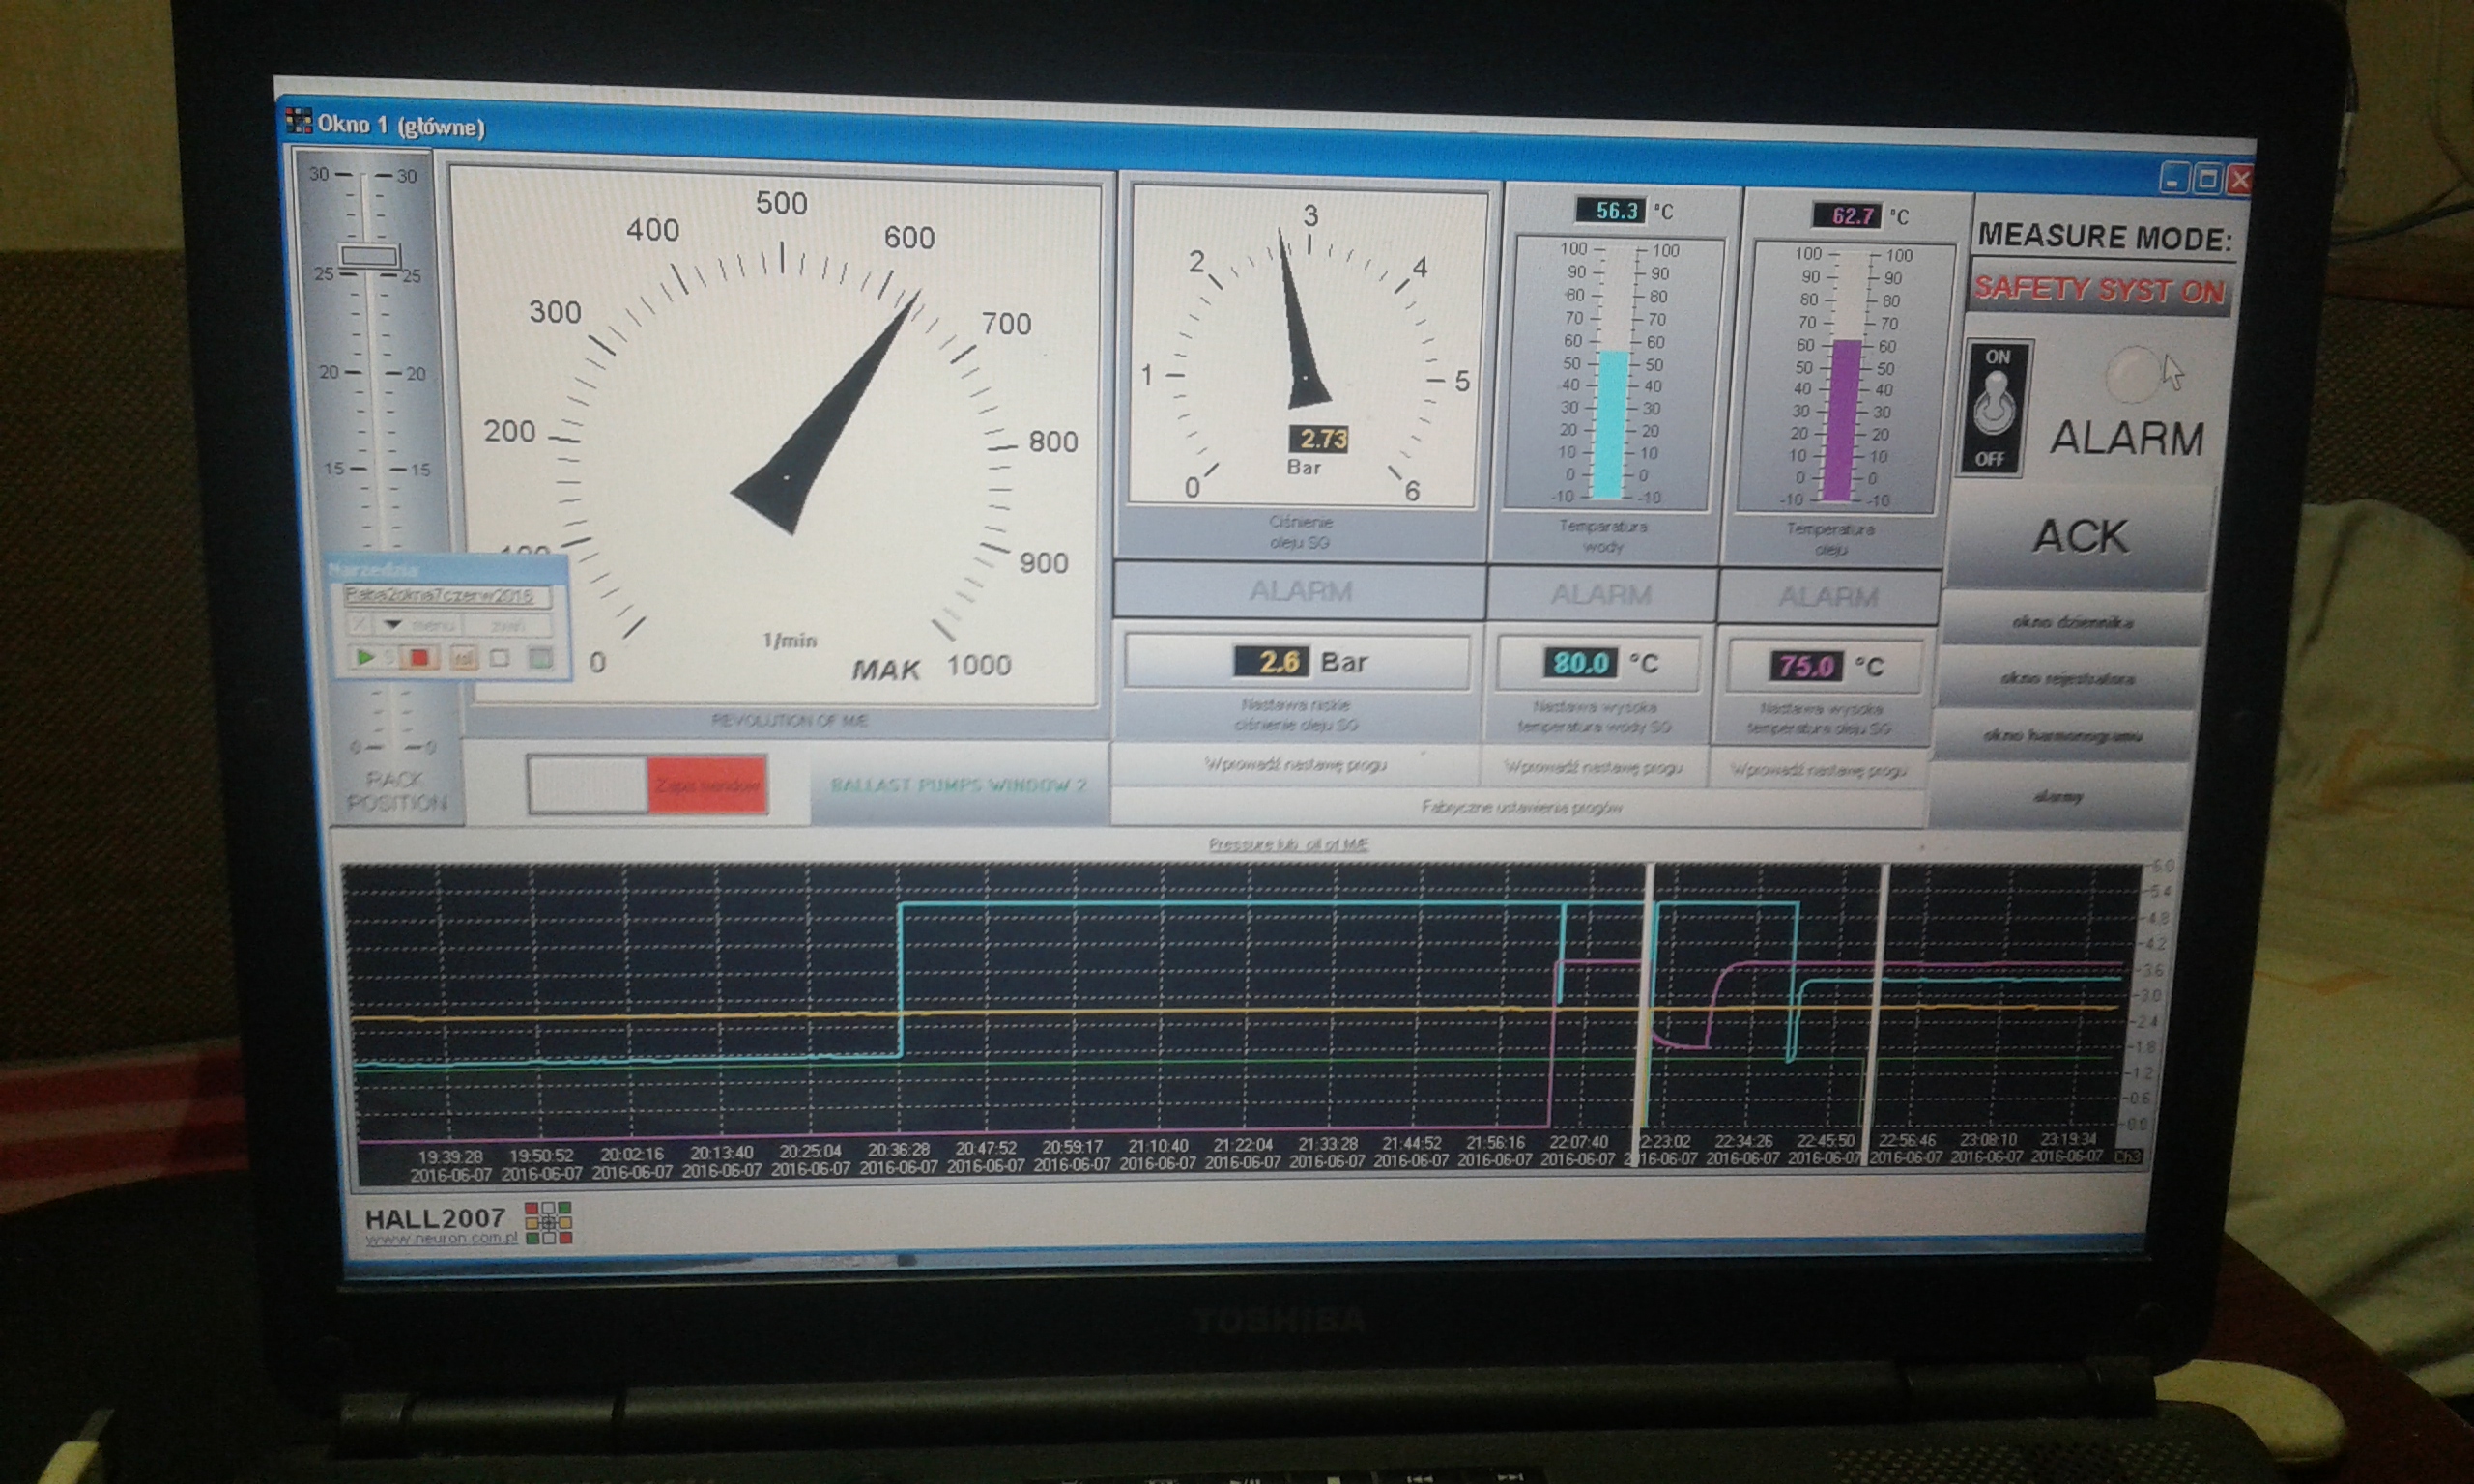The height and width of the screenshot is (1484, 2474).
Task: Open 'okno dziennika' log window
Action: tap(2073, 622)
